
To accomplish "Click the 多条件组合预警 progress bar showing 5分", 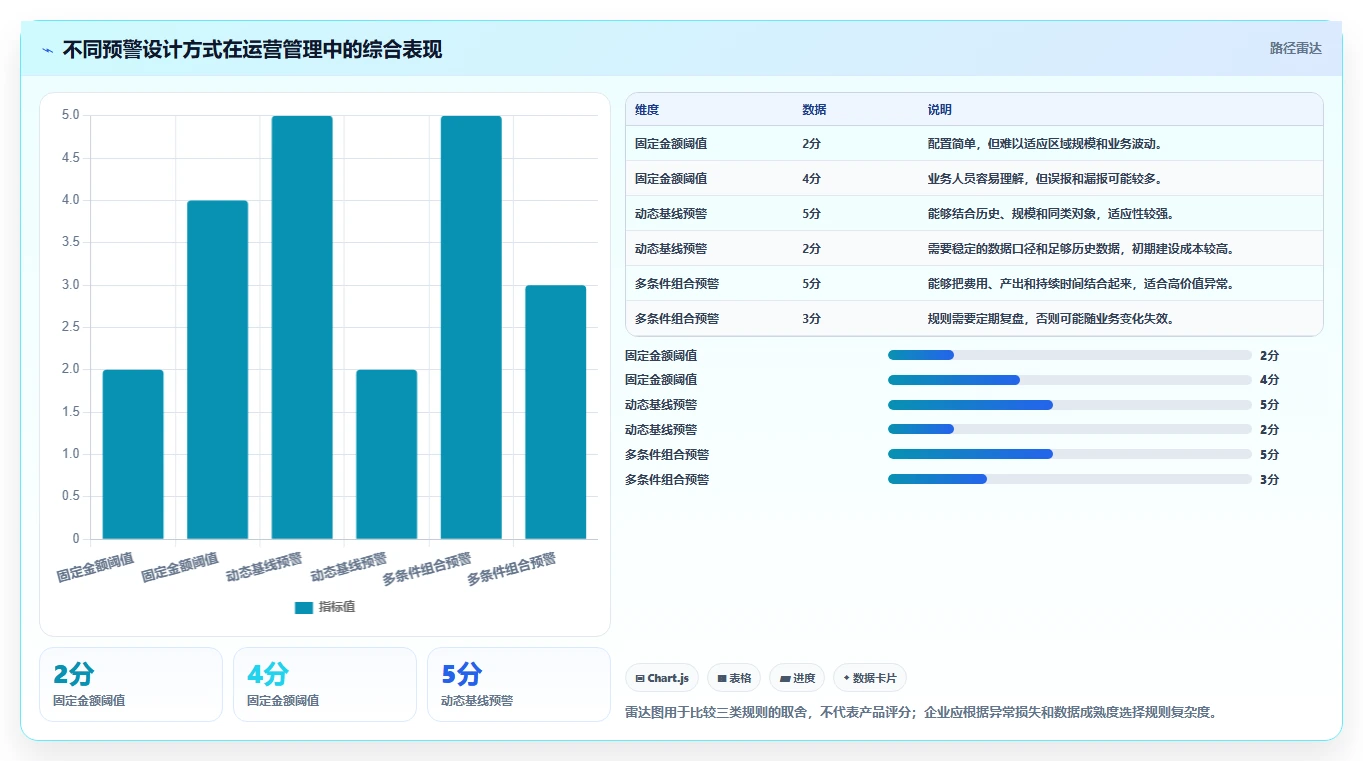I will click(x=1070, y=454).
